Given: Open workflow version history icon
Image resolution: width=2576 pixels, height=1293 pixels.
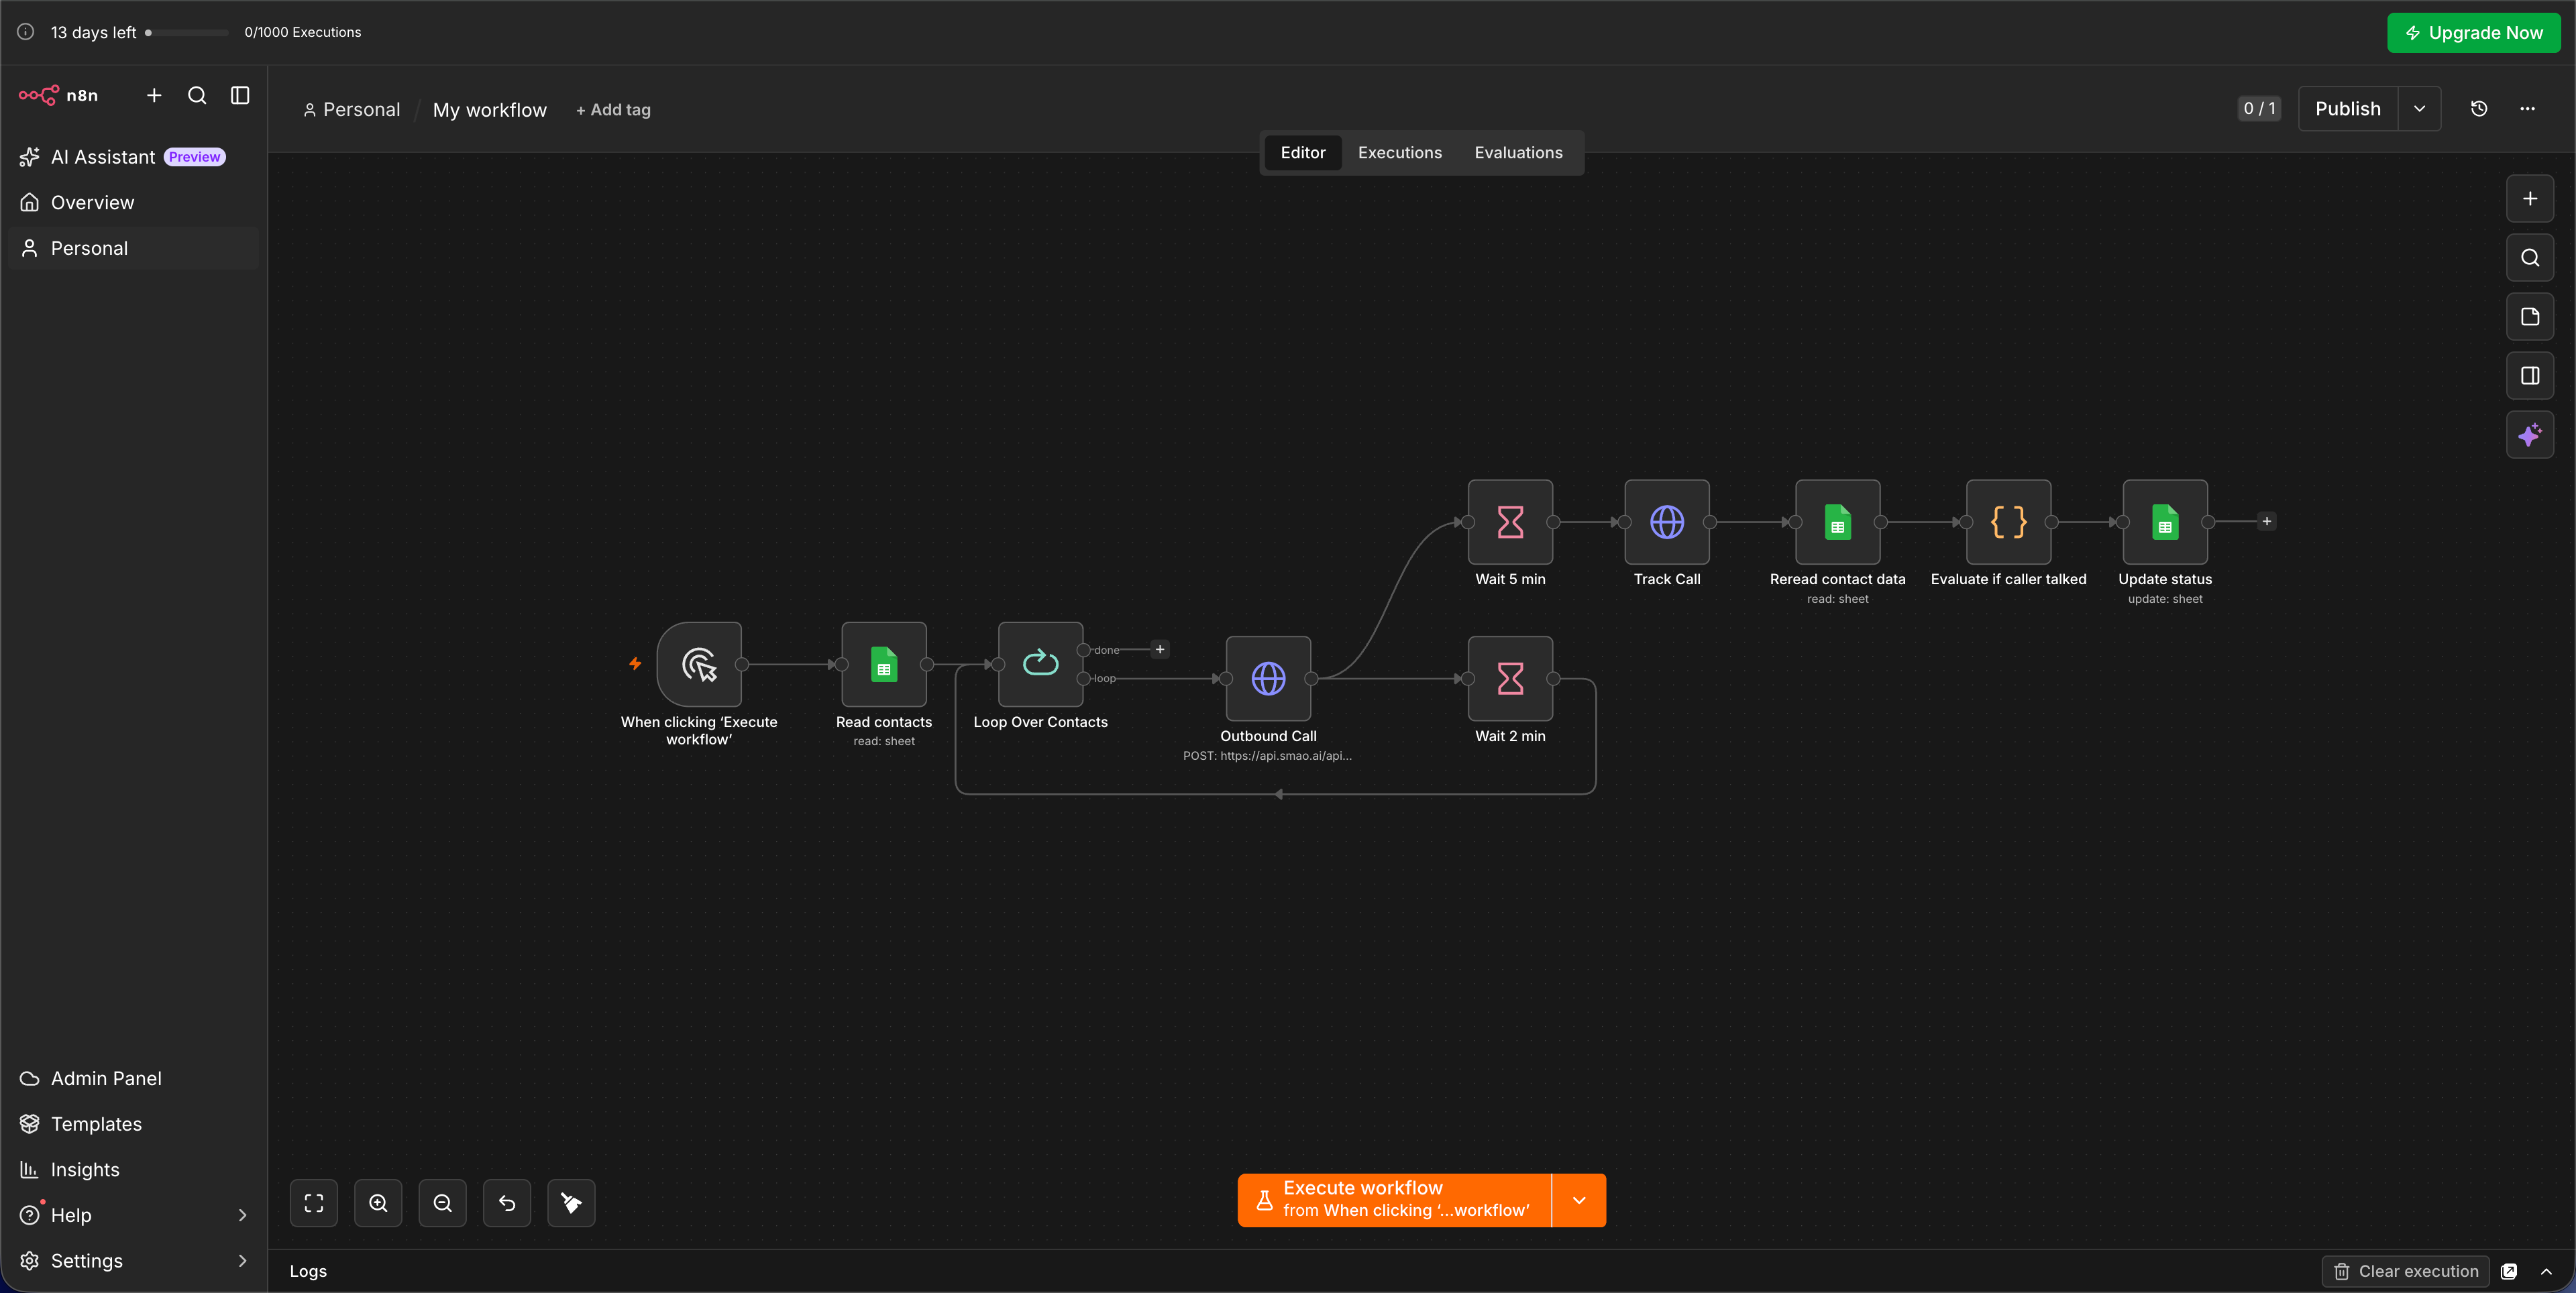Looking at the screenshot, I should tap(2479, 109).
